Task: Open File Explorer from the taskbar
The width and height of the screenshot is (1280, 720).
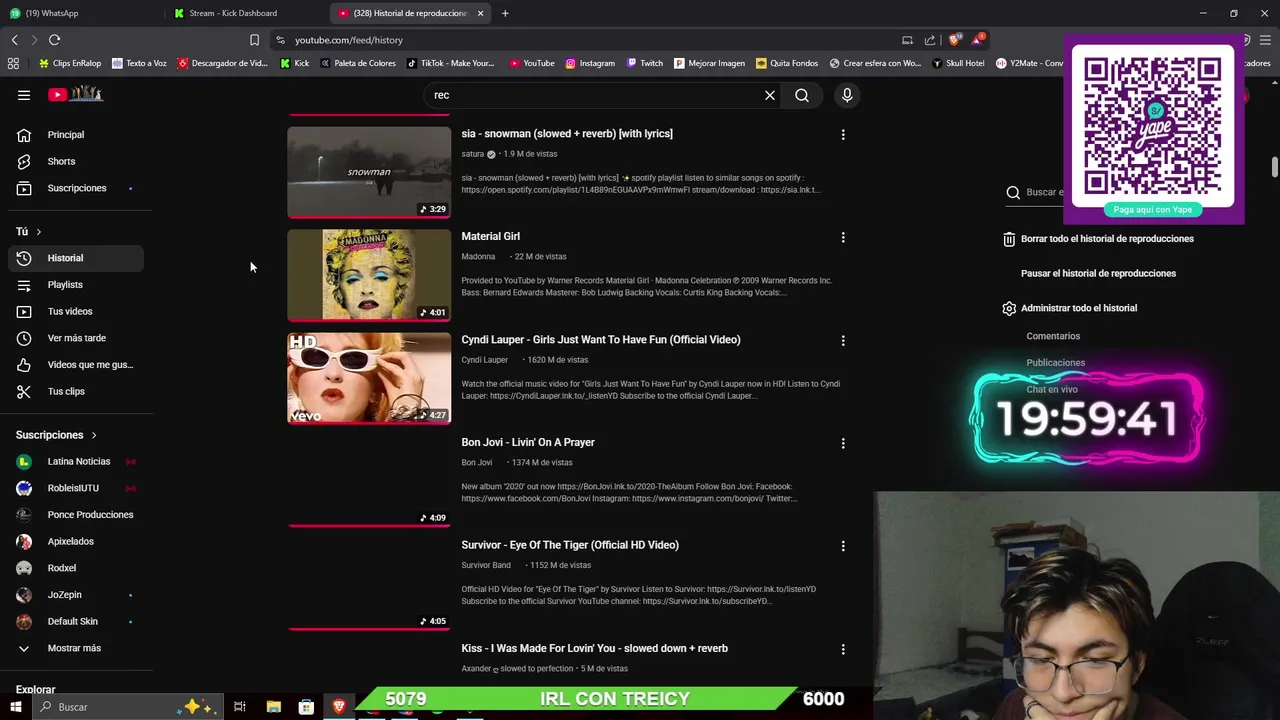Action: 273,707
